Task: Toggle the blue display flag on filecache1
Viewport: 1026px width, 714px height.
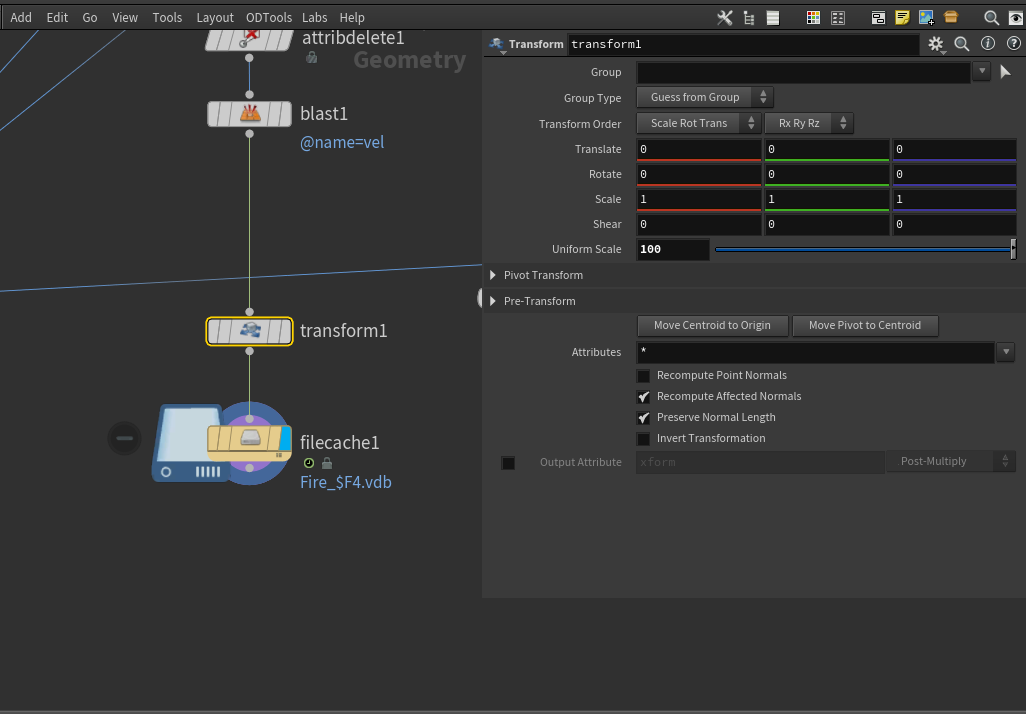Action: click(x=285, y=438)
